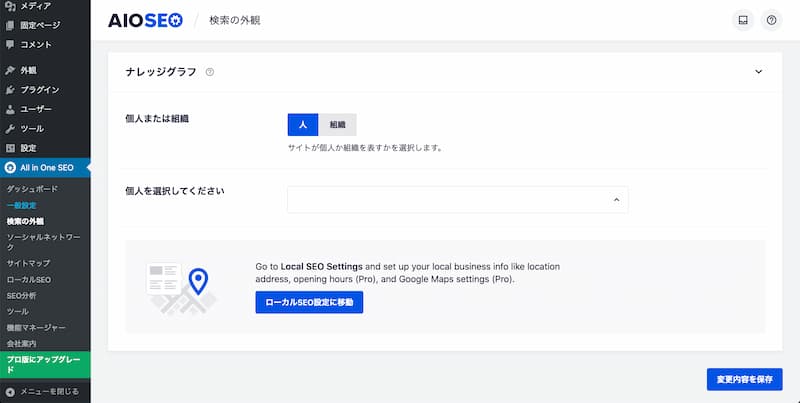The height and width of the screenshot is (403, 800).
Task: Click the Appearance (外観) brush icon
Action: (10, 70)
